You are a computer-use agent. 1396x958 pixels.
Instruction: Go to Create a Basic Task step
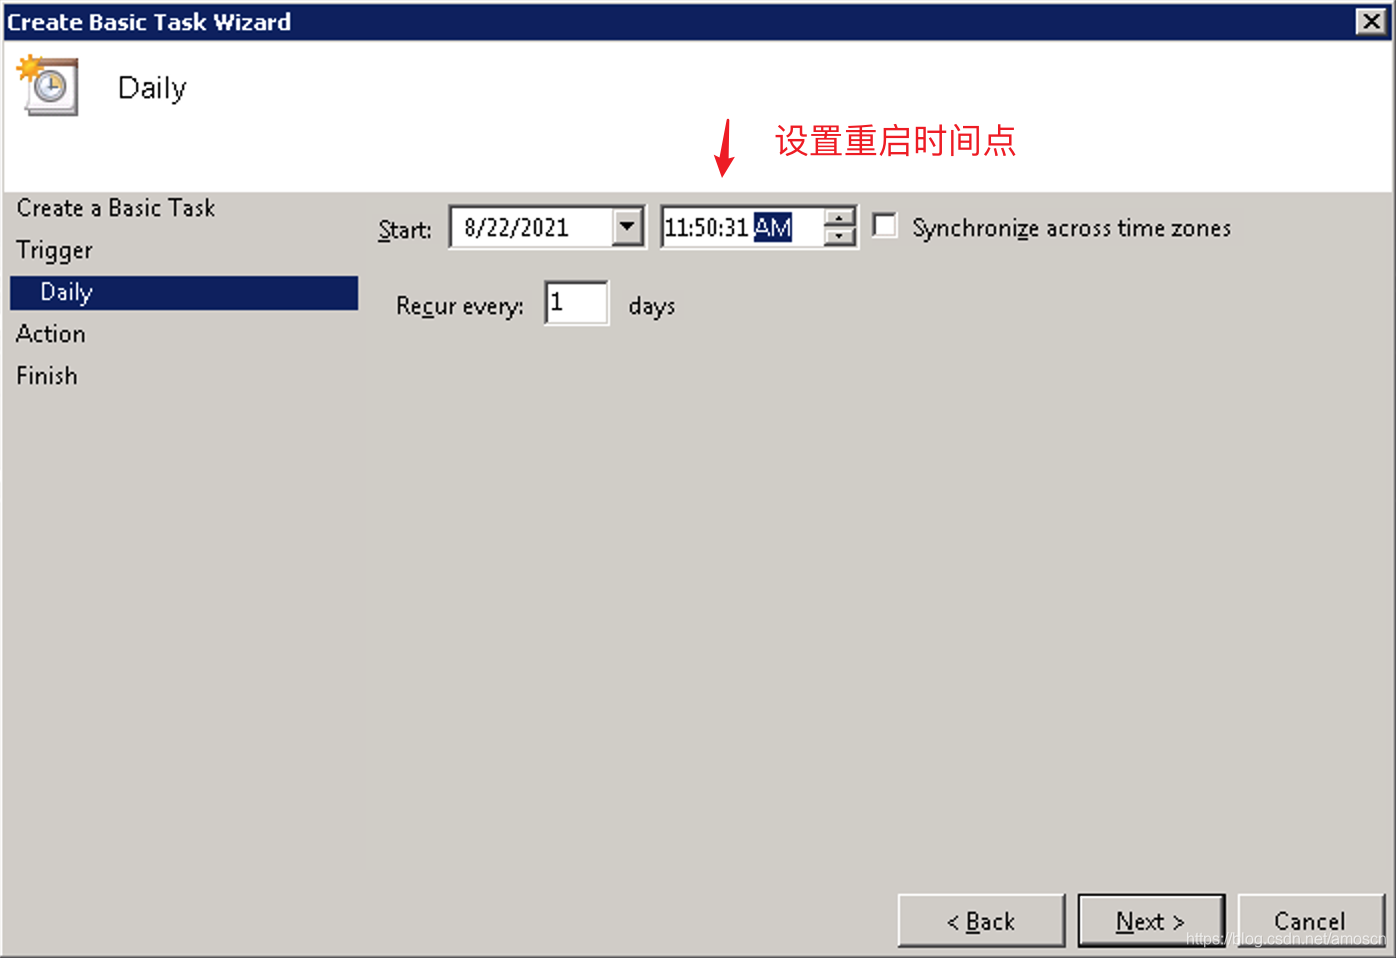pyautogui.click(x=116, y=208)
